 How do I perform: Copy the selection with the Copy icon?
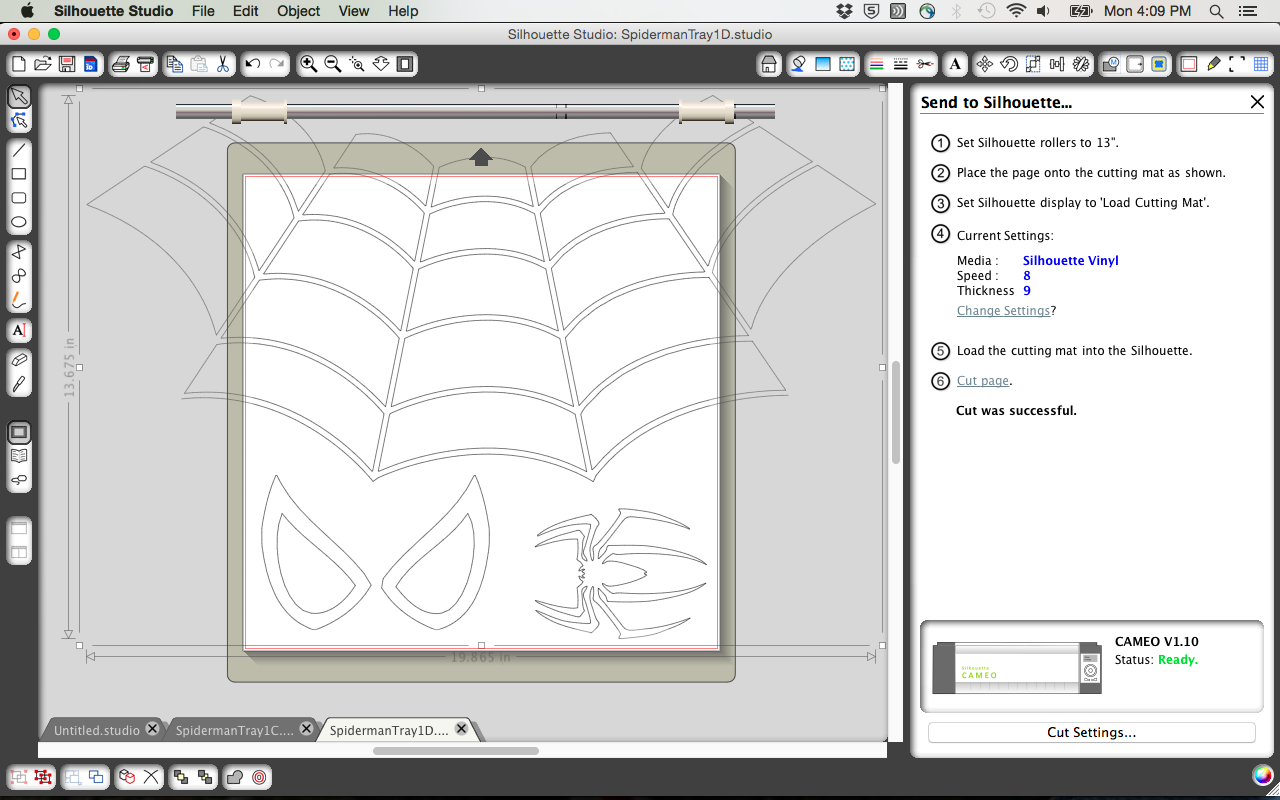(x=175, y=64)
